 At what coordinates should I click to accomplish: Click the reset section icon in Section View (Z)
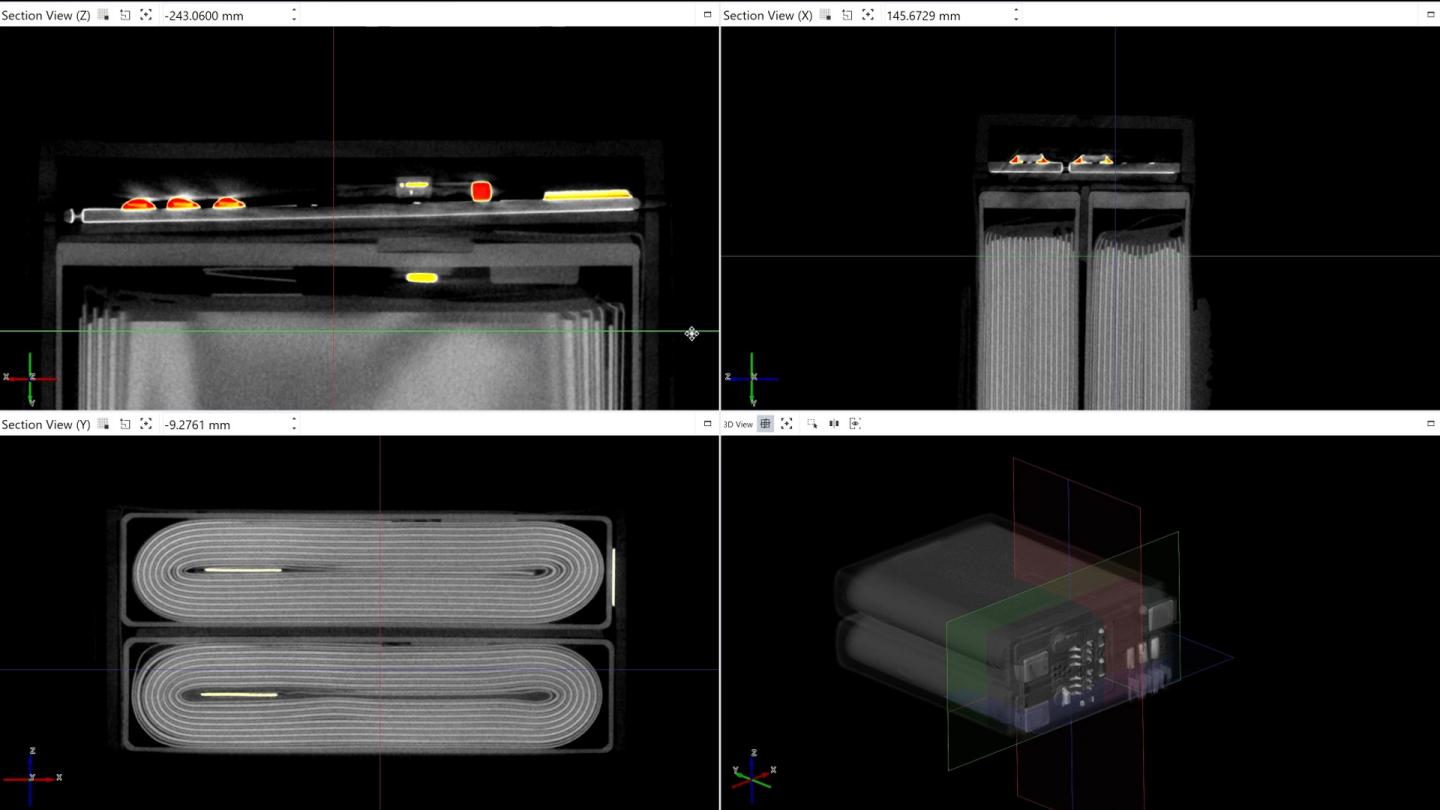(x=124, y=15)
